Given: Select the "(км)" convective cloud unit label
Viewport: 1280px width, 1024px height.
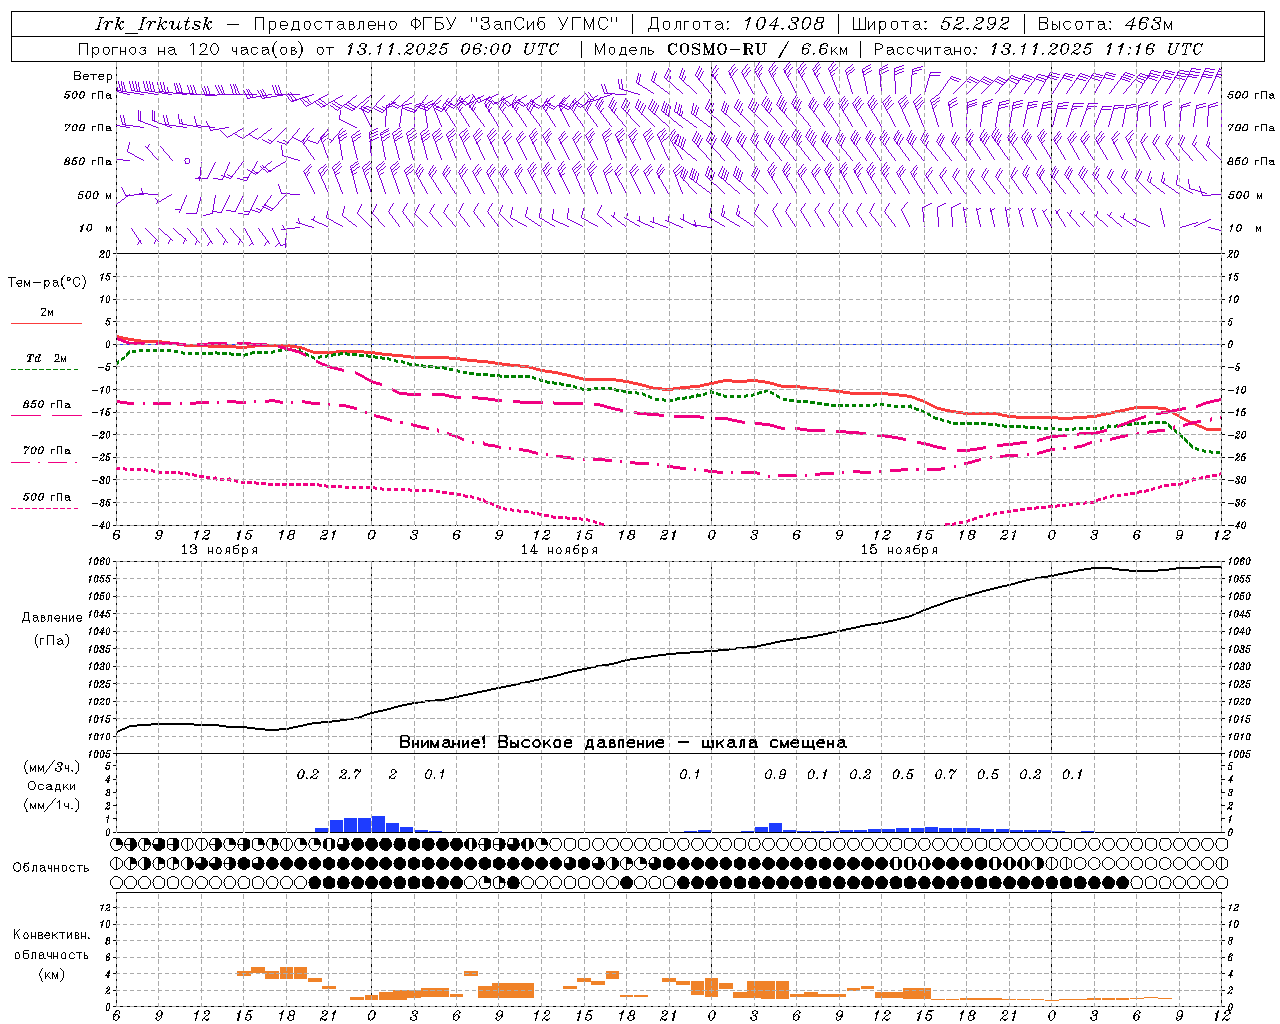Looking at the screenshot, I should pyautogui.click(x=51, y=974).
